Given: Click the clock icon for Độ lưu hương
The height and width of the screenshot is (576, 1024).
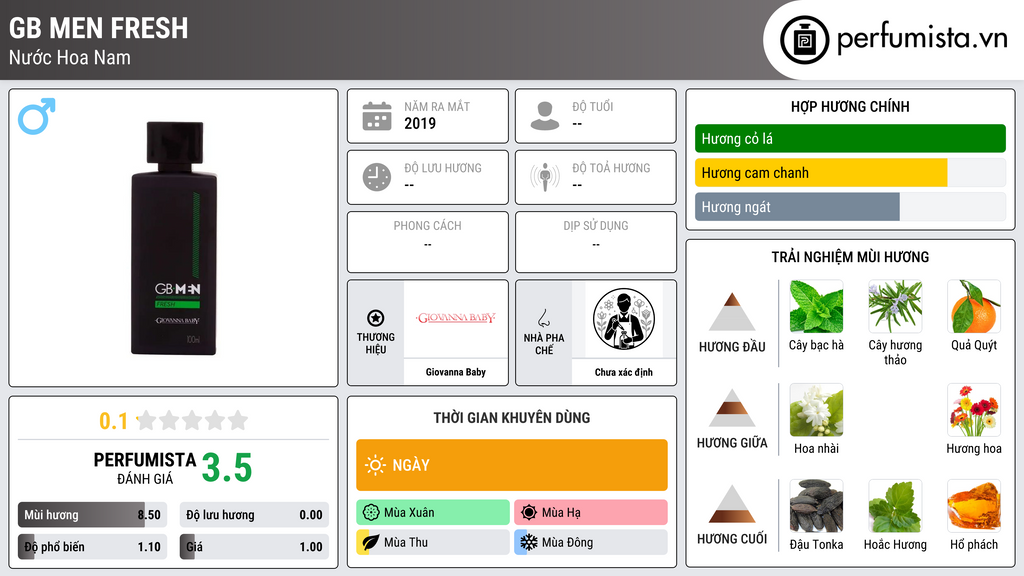Looking at the screenshot, I should 377,177.
